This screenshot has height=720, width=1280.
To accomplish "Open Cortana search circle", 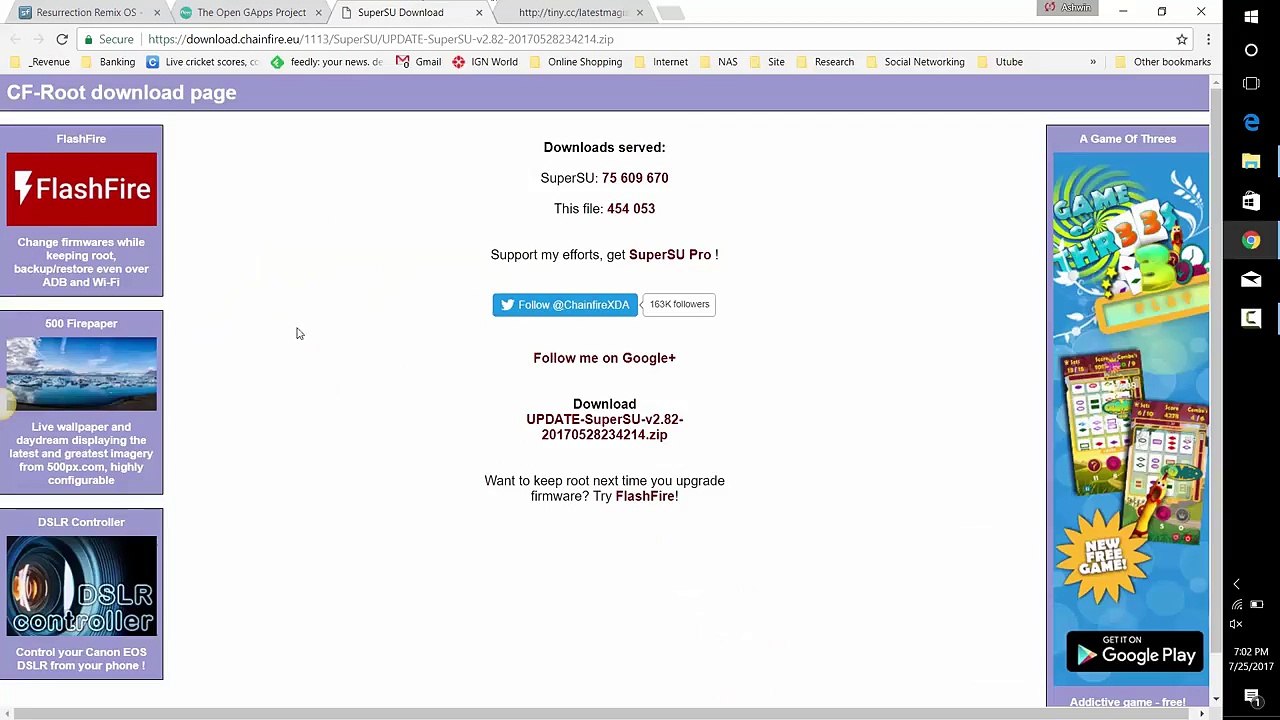I will pyautogui.click(x=1251, y=50).
